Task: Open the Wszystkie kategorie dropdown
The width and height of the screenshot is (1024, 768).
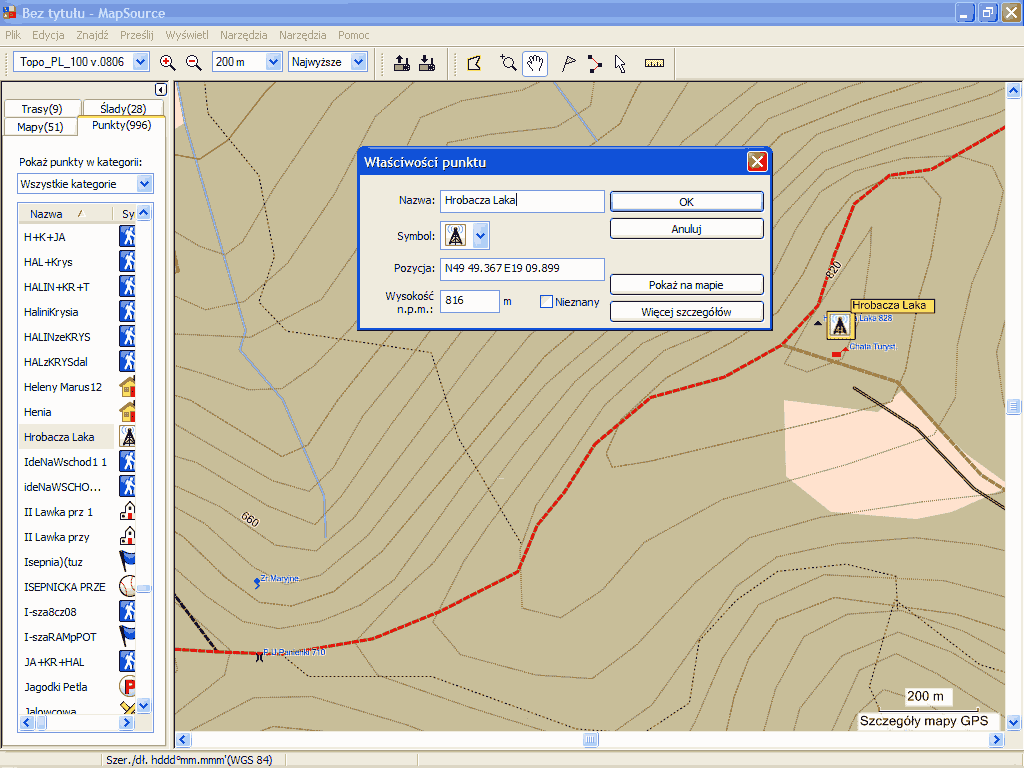Action: (144, 184)
